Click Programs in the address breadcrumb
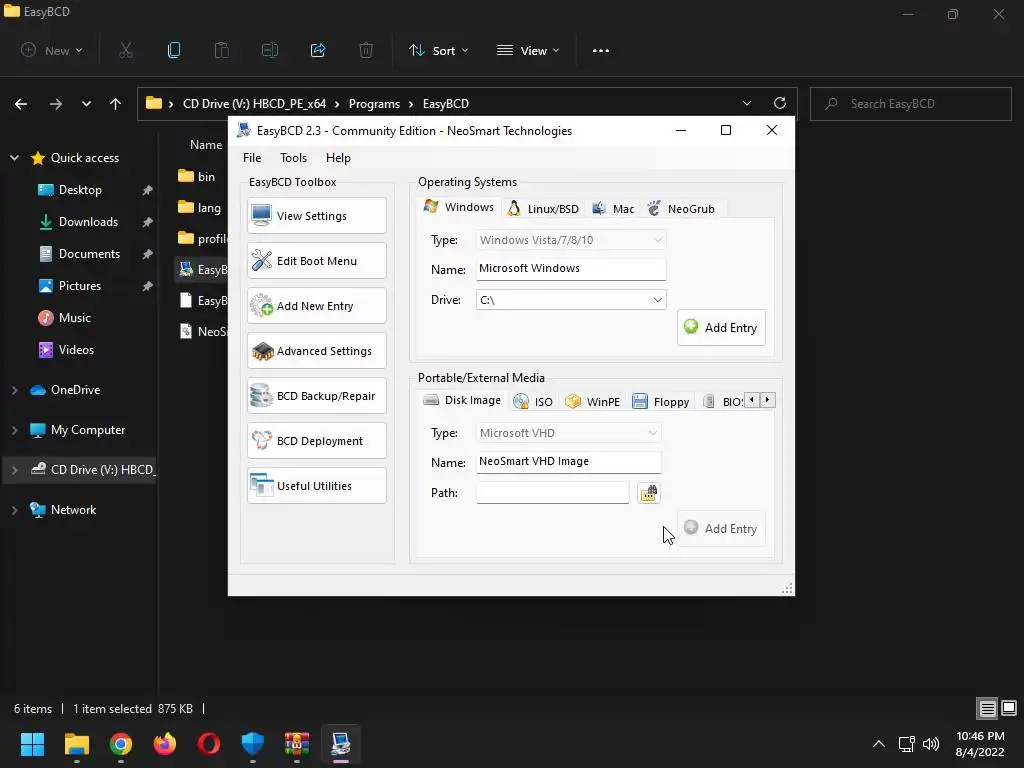Image resolution: width=1024 pixels, height=768 pixels. (374, 104)
